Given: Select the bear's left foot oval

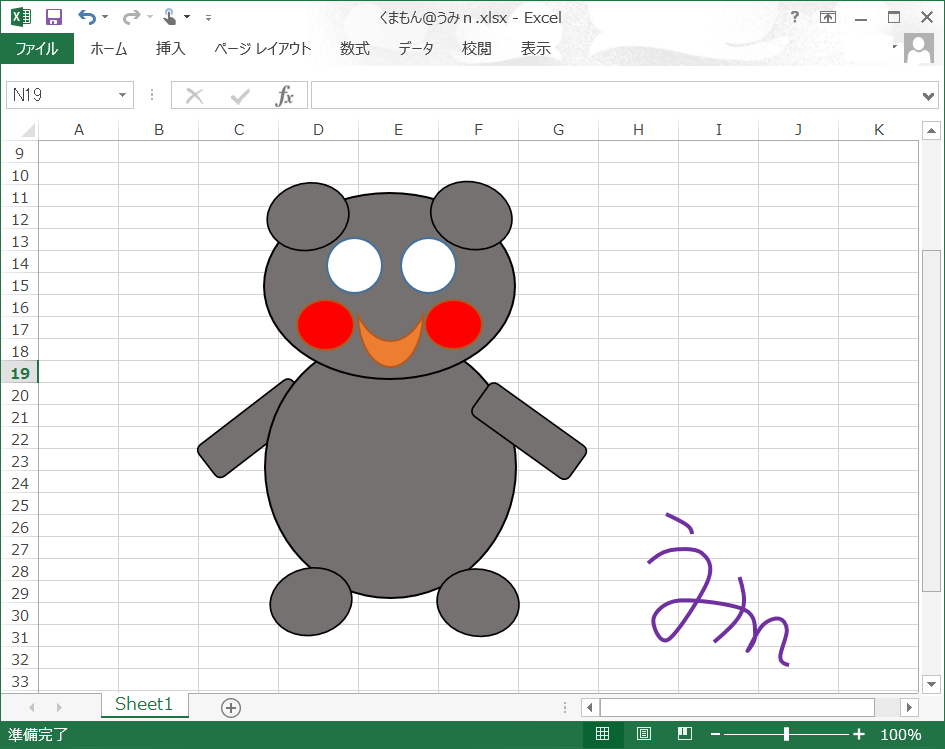Looking at the screenshot, I should [x=310, y=601].
